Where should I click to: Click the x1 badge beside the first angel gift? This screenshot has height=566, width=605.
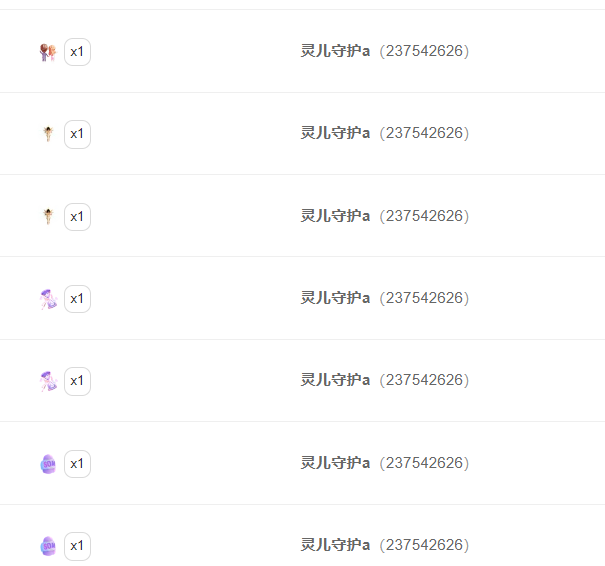pyautogui.click(x=77, y=134)
